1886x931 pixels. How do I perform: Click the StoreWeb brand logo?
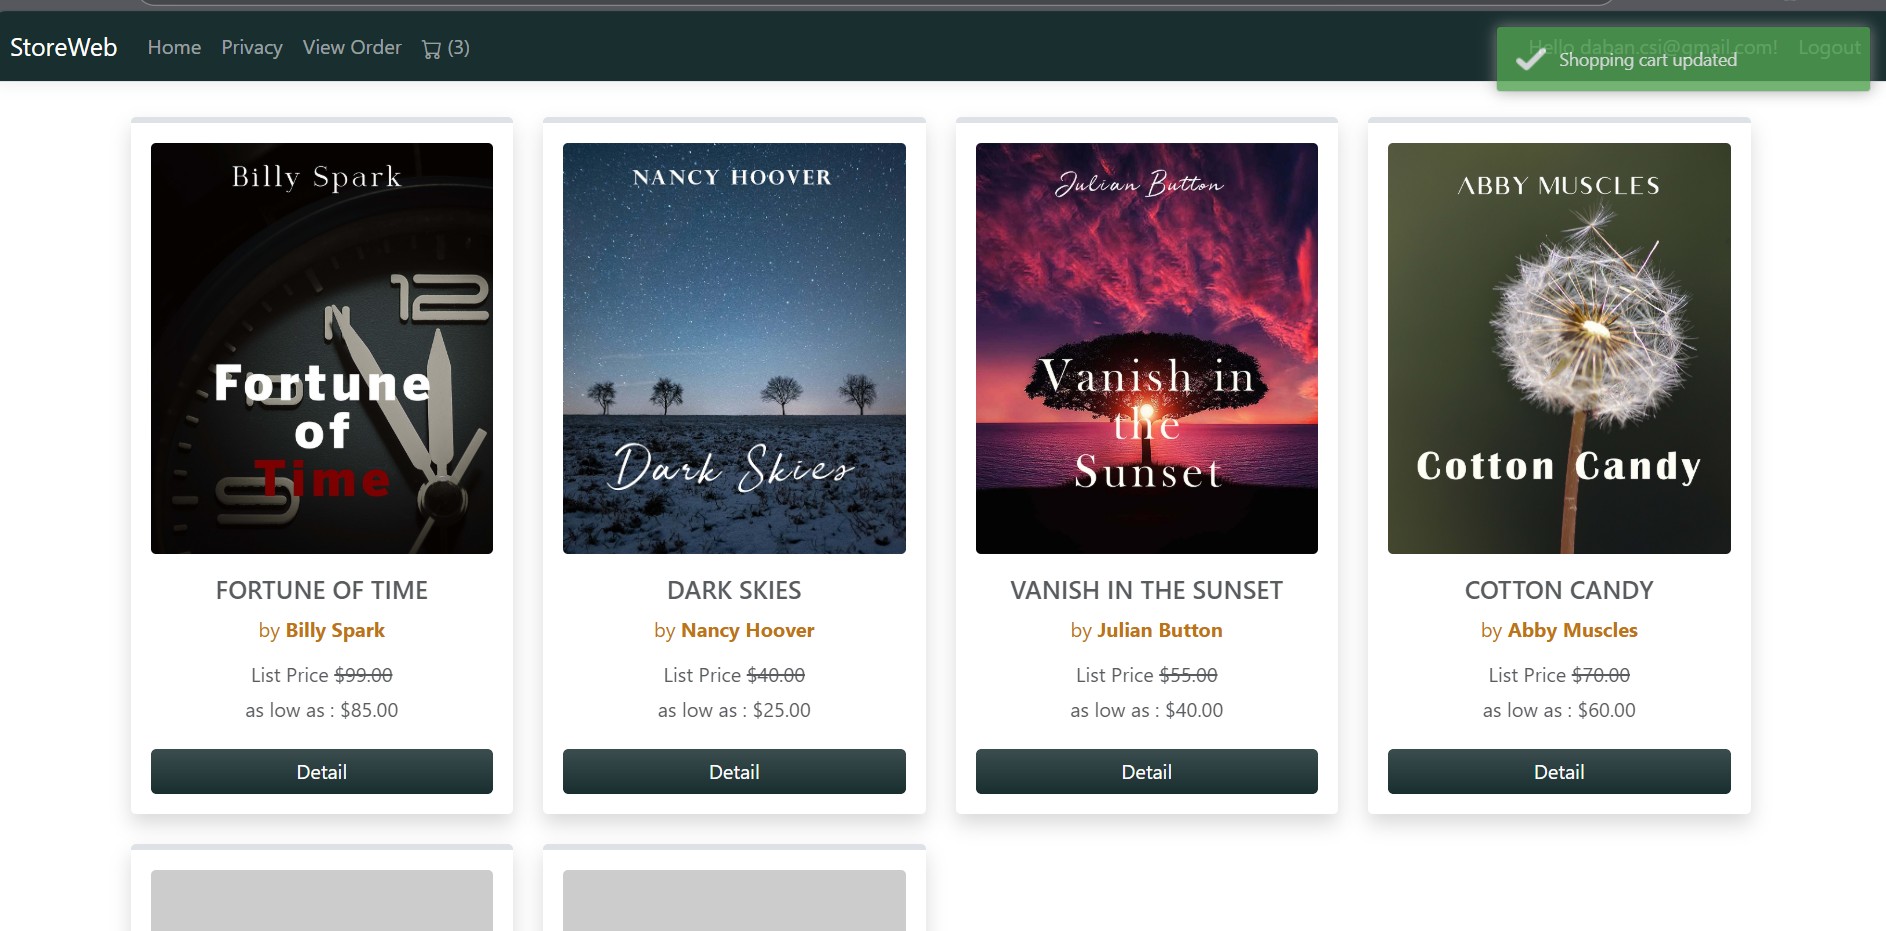64,47
